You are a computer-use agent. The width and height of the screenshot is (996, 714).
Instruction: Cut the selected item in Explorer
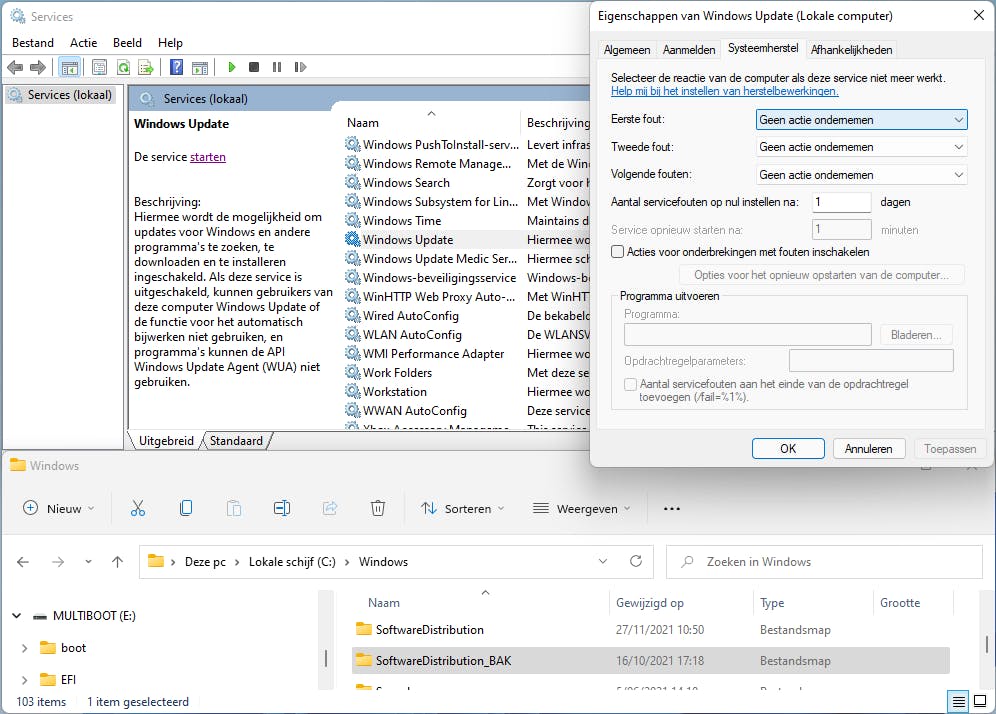click(138, 508)
